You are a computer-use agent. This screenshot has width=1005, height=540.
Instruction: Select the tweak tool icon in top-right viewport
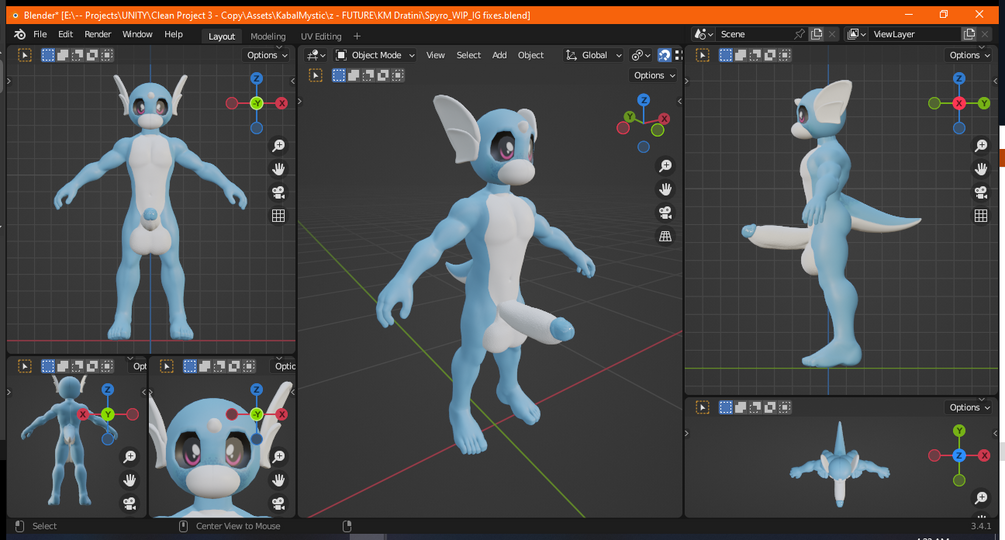(702, 55)
